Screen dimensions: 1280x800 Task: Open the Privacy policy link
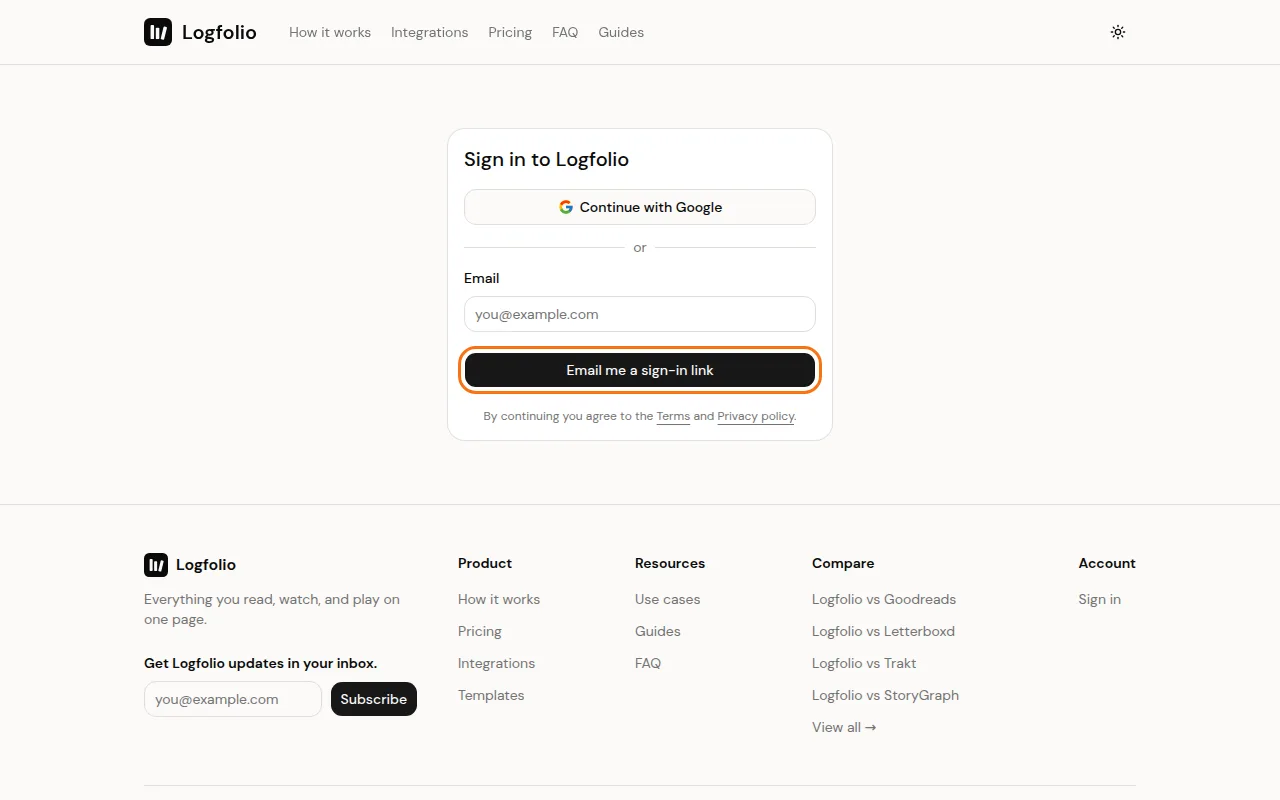click(755, 416)
